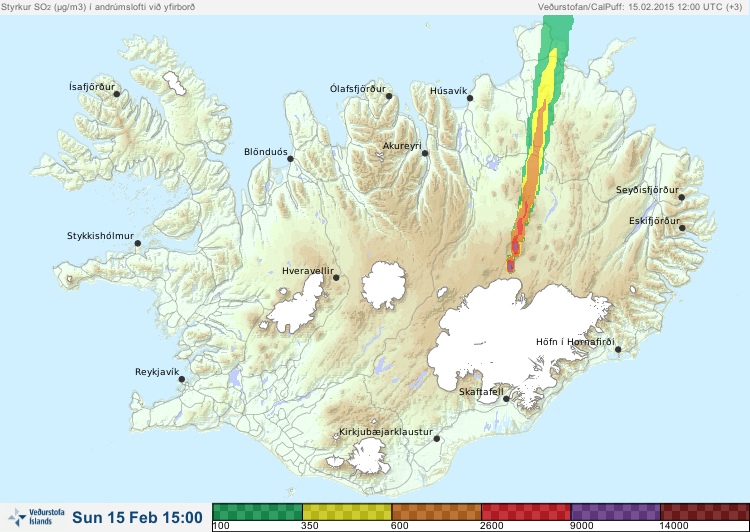Click the Akureyri location dot

pos(425,153)
